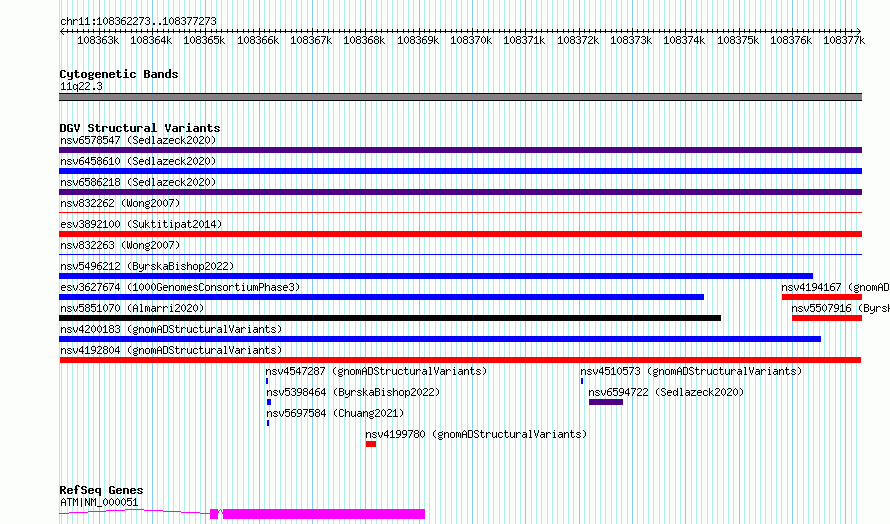Click the RefSeq Genes track title

[101, 490]
